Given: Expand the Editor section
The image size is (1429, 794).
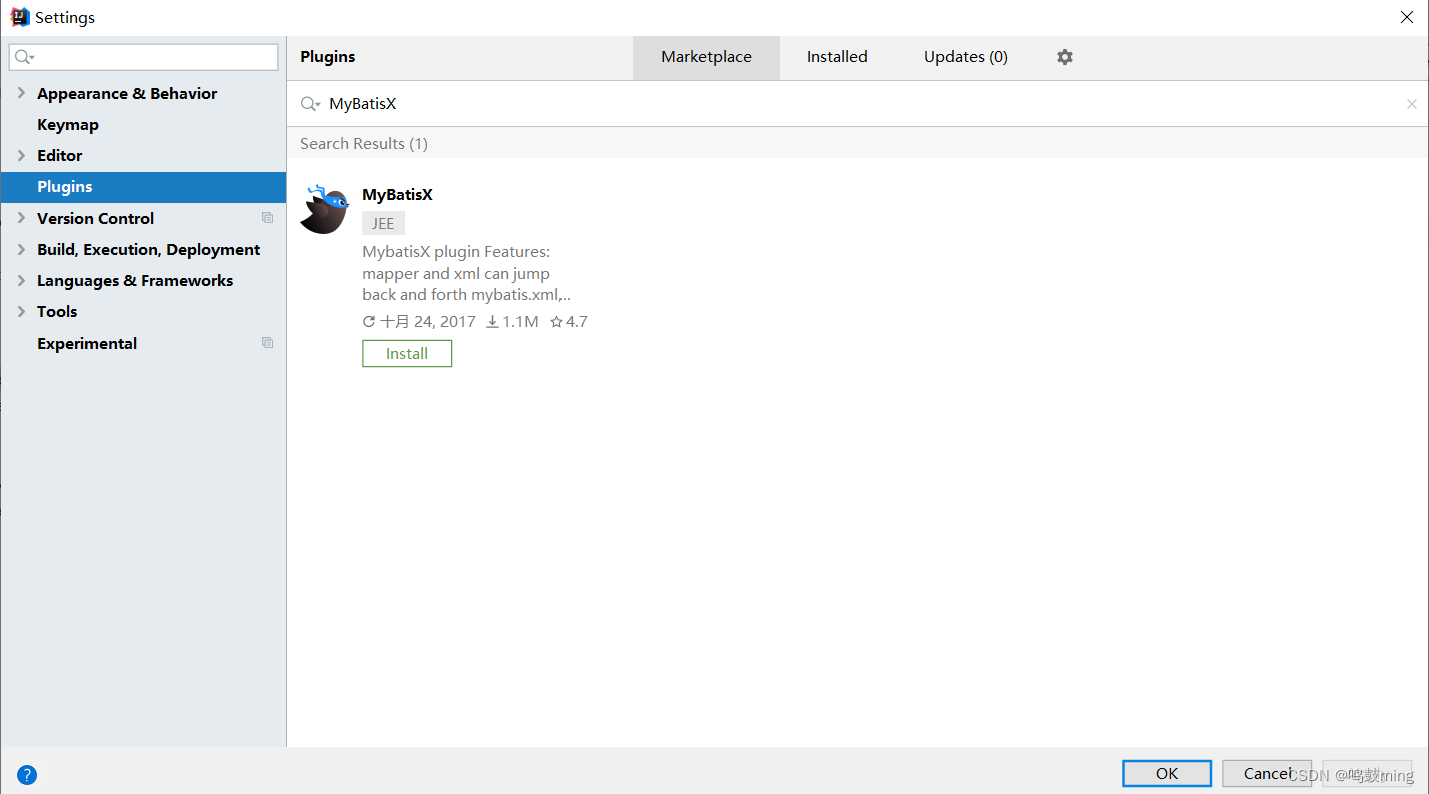Looking at the screenshot, I should click(21, 155).
